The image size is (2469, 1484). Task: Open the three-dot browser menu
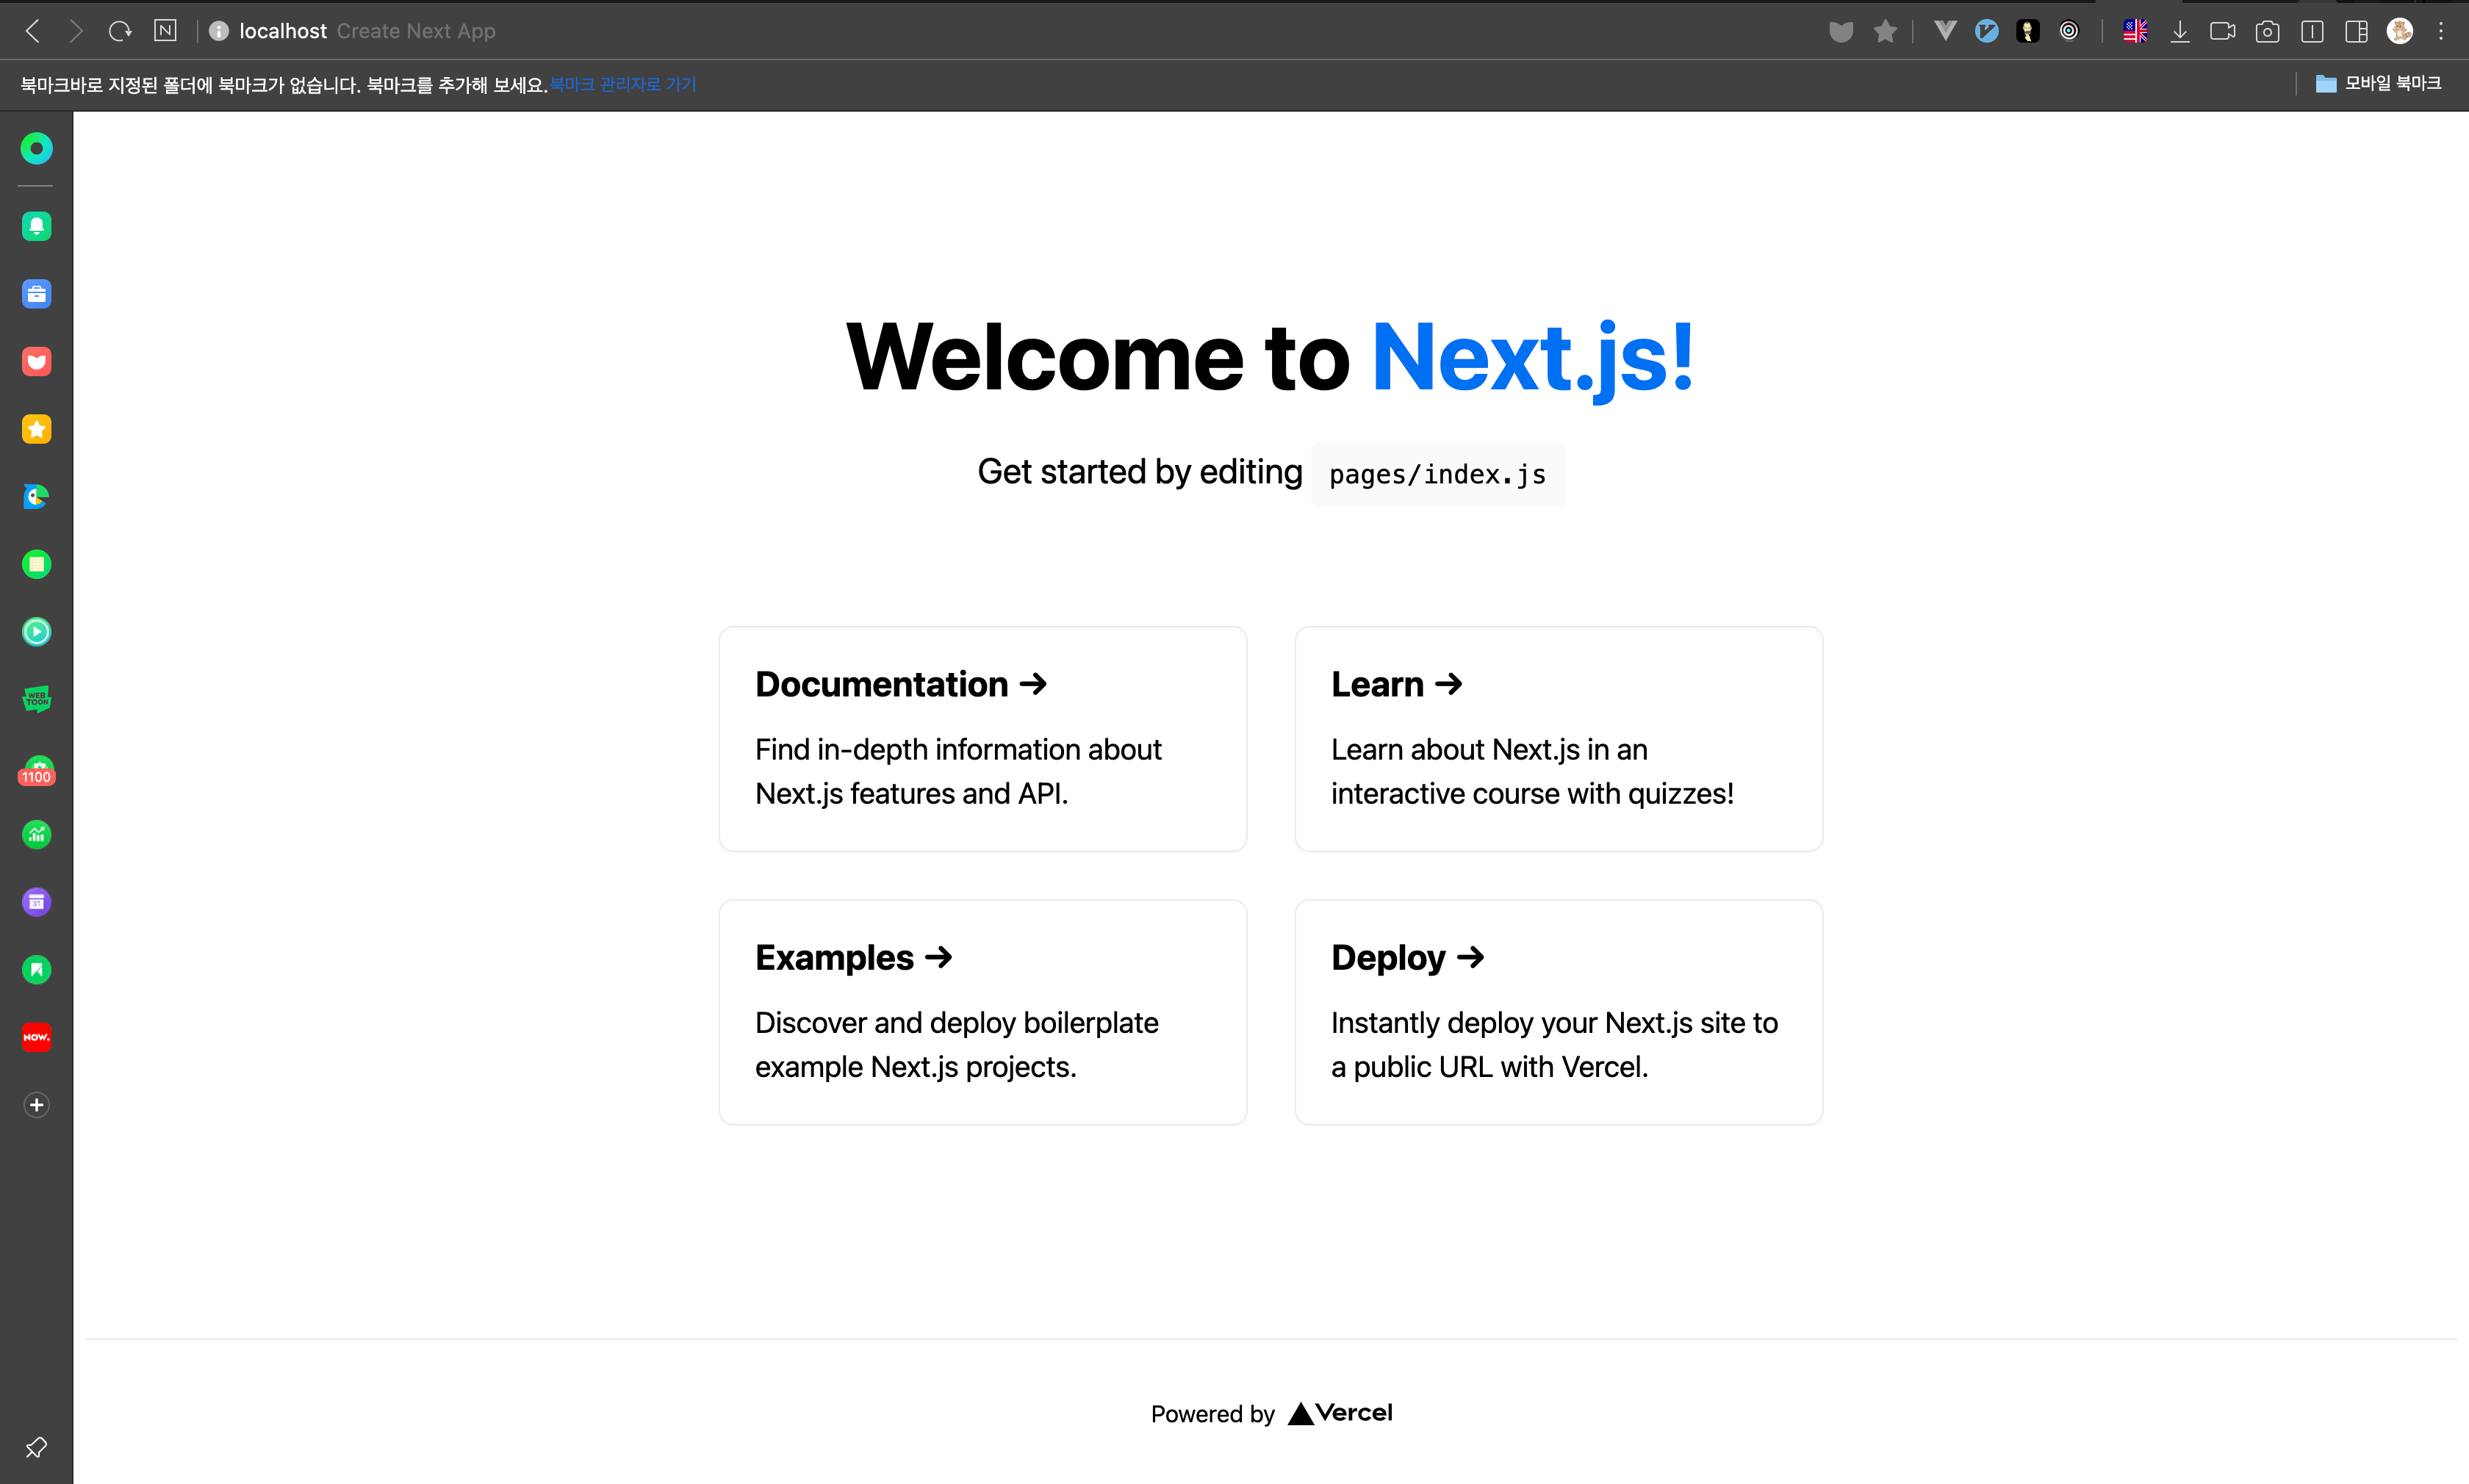(2441, 32)
